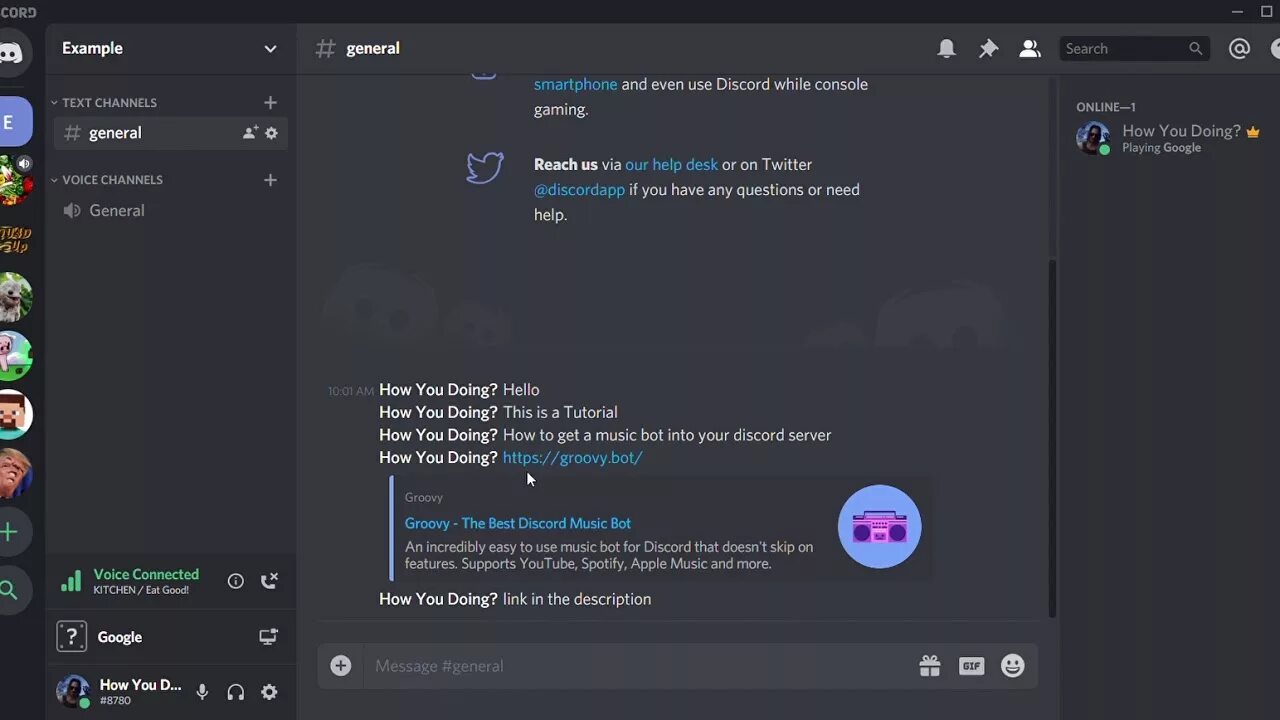Click the 'Playing Google' status text
This screenshot has height=720, width=1280.
point(1161,148)
